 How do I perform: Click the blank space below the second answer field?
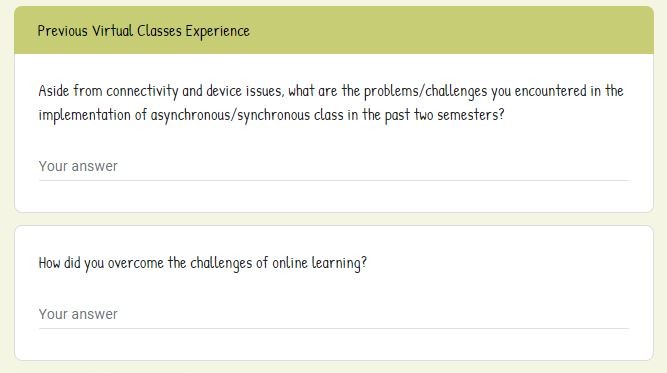(334, 345)
